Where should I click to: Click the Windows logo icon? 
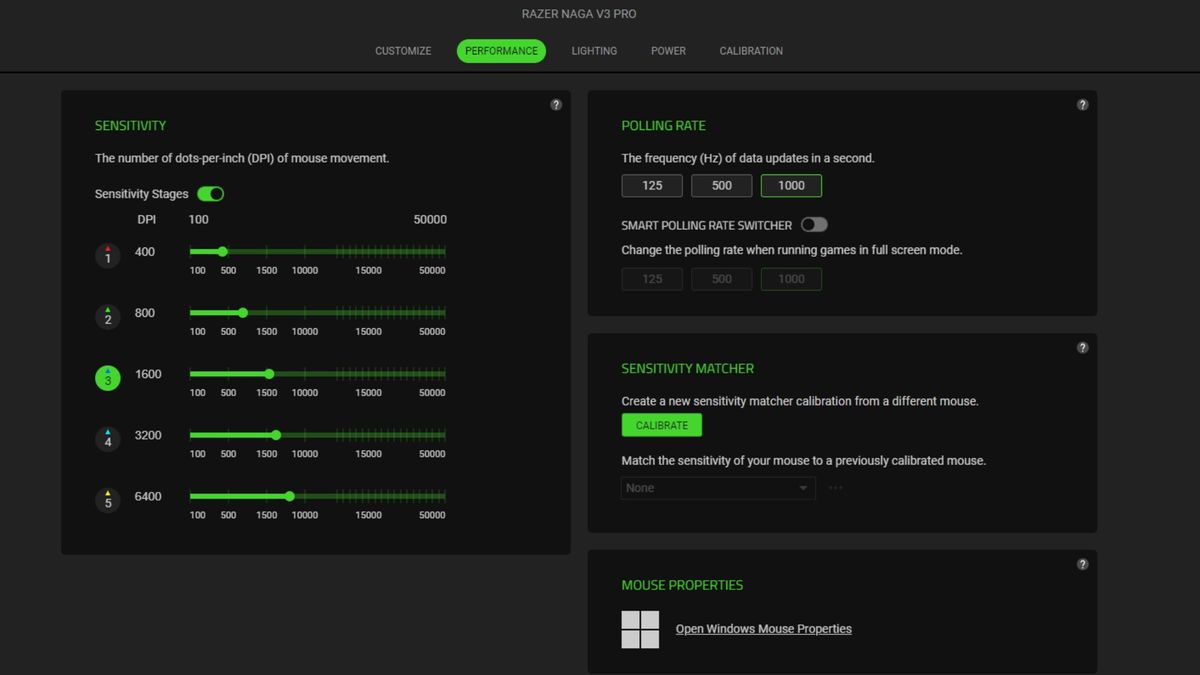pyautogui.click(x=640, y=629)
